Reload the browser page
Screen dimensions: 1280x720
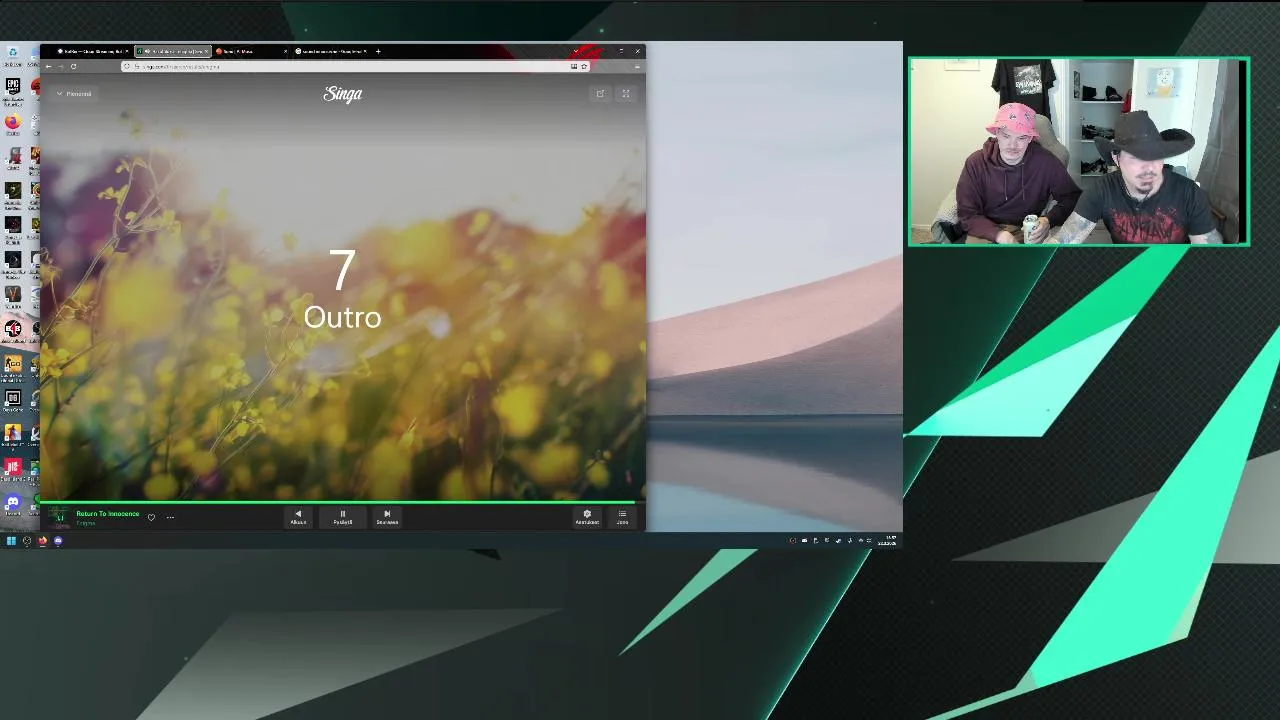click(x=73, y=66)
